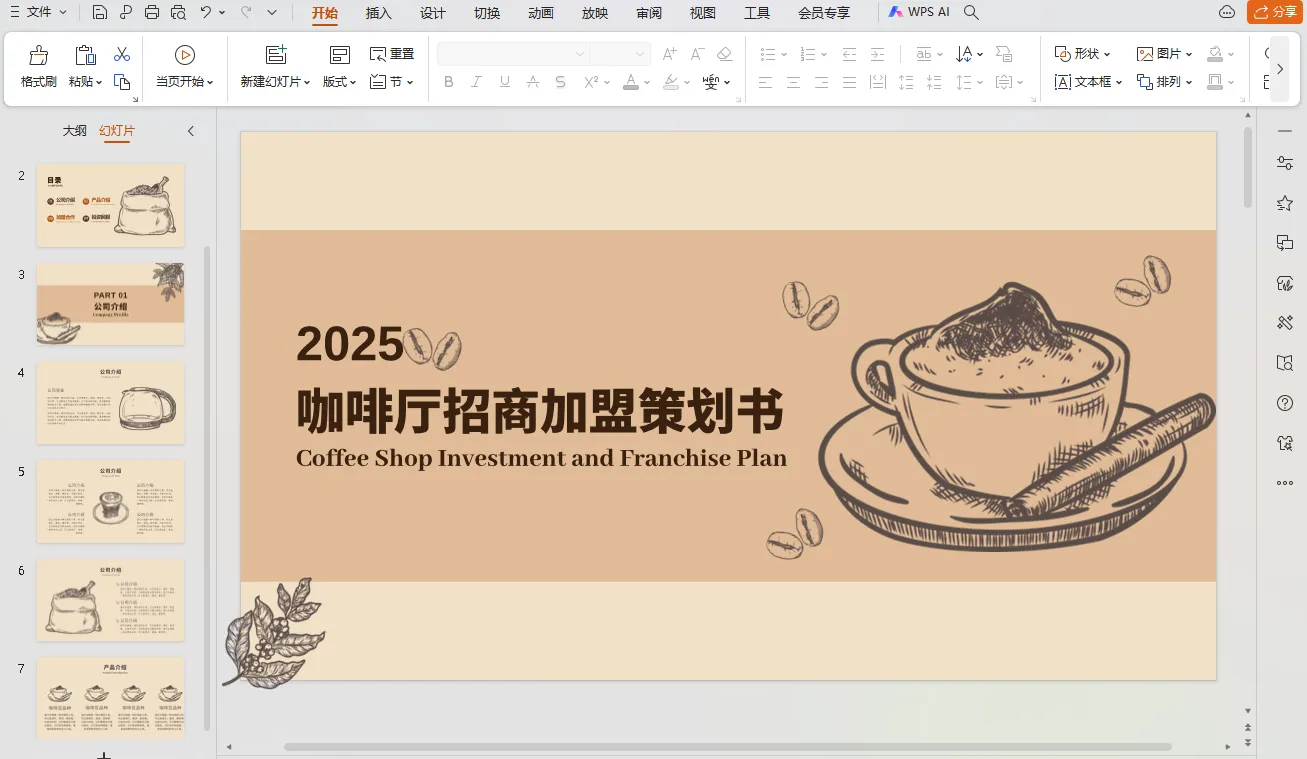Click the More (three dots) icon in right sidebar
The image size is (1307, 759).
(1285, 483)
